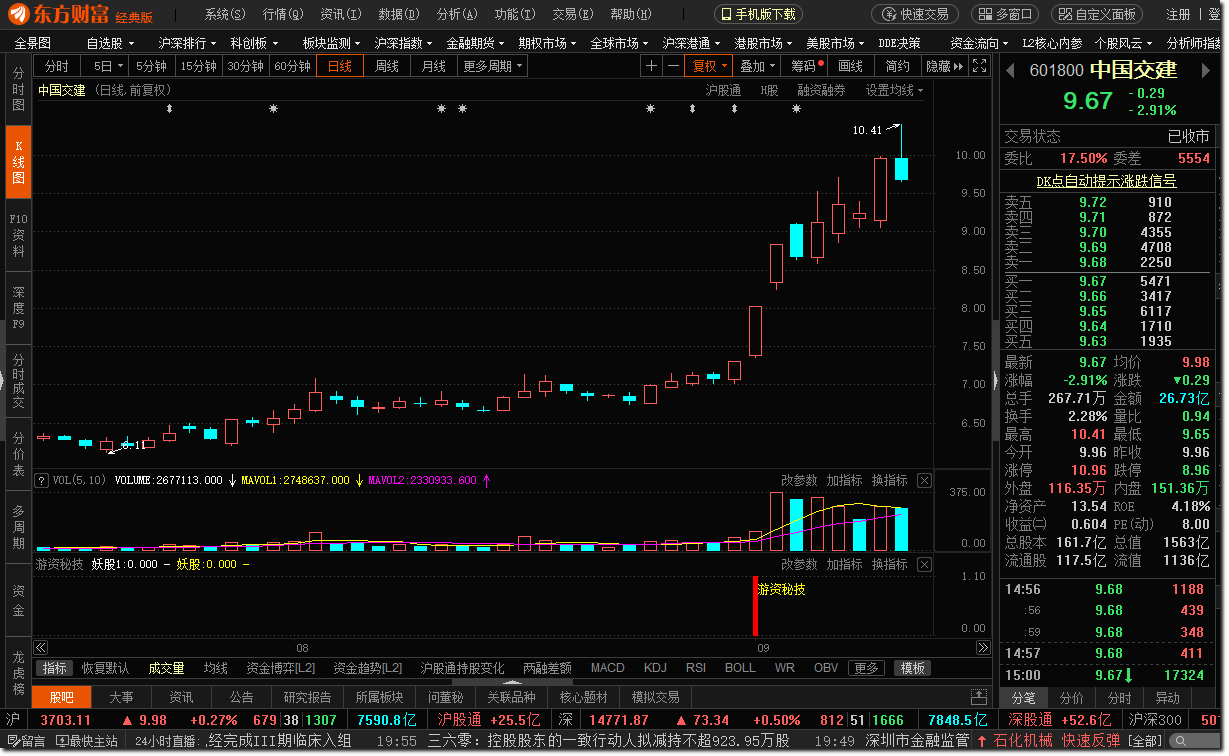Switch chart to 周线 weekly period
The height and width of the screenshot is (756, 1229).
[387, 66]
